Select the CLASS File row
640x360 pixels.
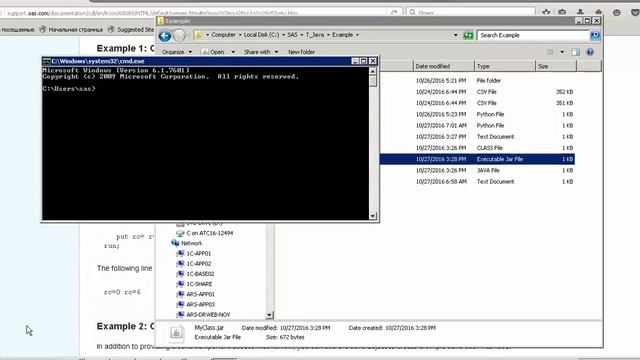click(x=477, y=148)
